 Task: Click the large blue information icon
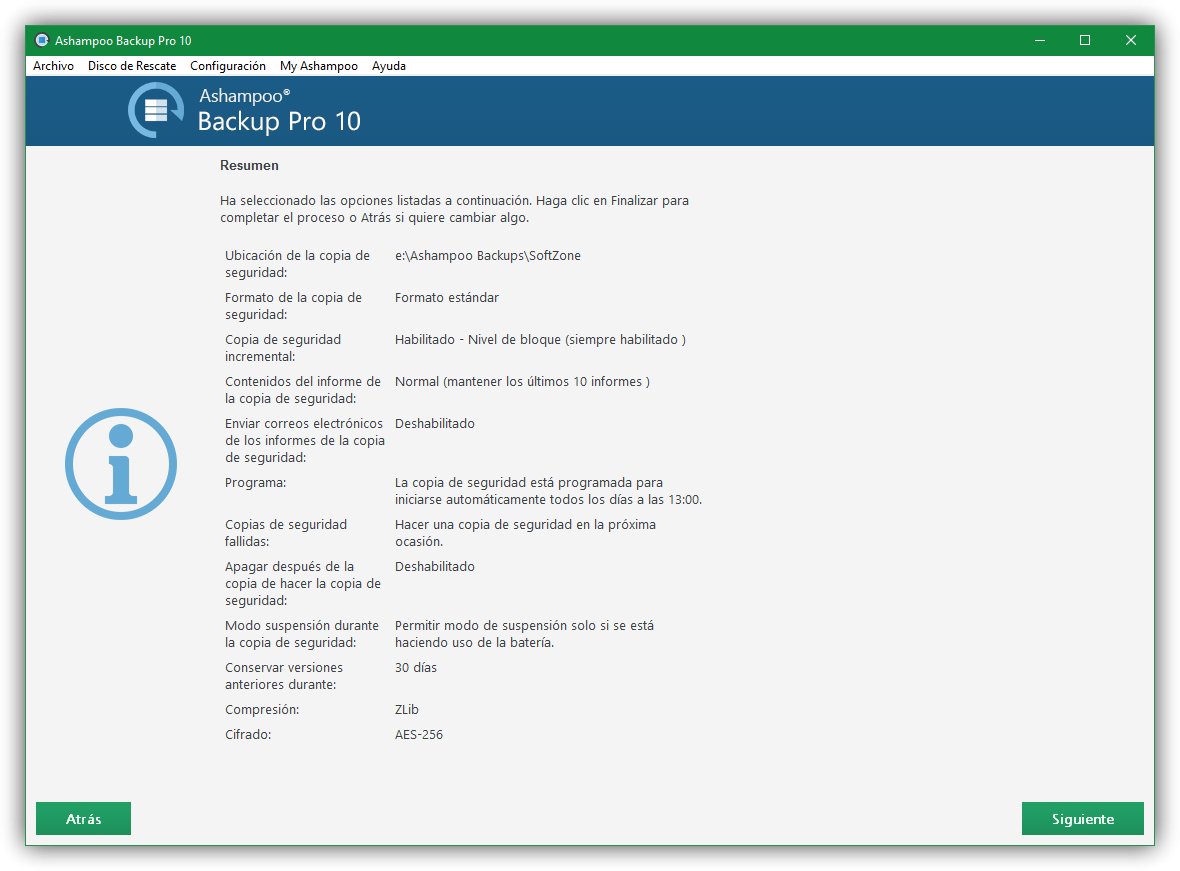click(121, 464)
